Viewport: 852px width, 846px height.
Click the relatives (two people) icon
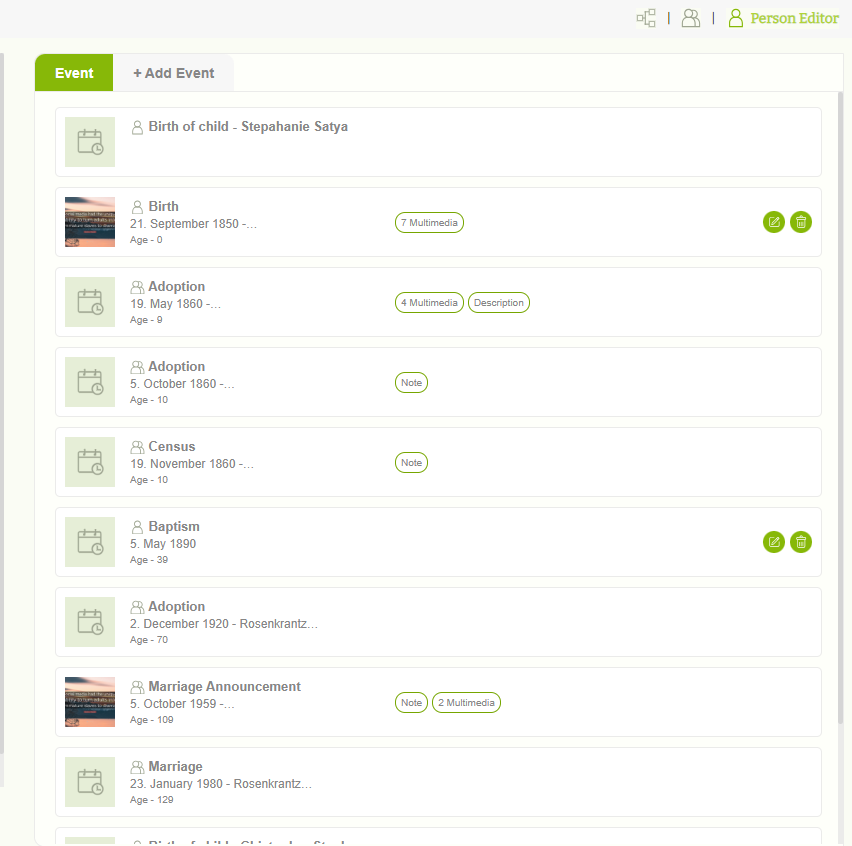point(690,17)
